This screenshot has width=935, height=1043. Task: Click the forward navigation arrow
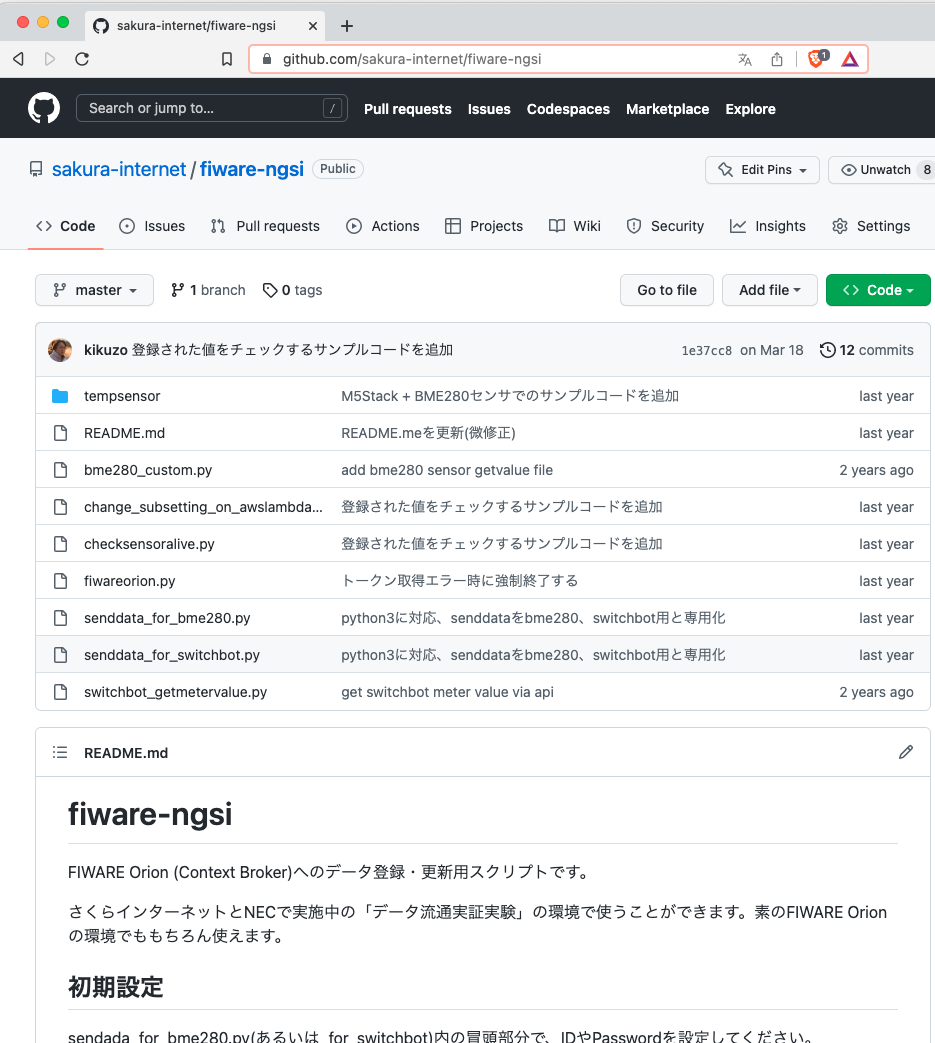coord(50,59)
